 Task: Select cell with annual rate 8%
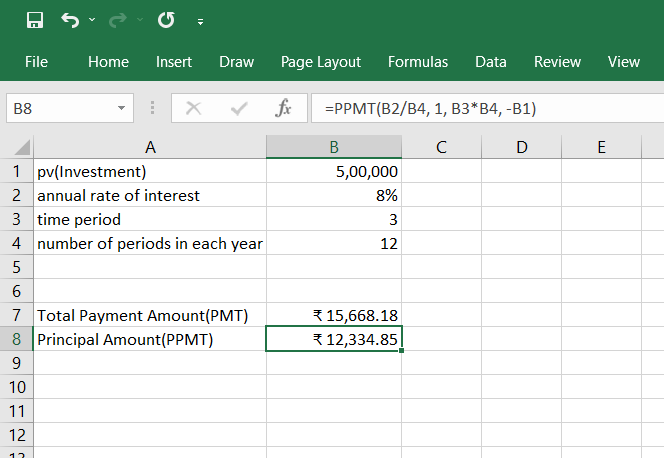(334, 195)
